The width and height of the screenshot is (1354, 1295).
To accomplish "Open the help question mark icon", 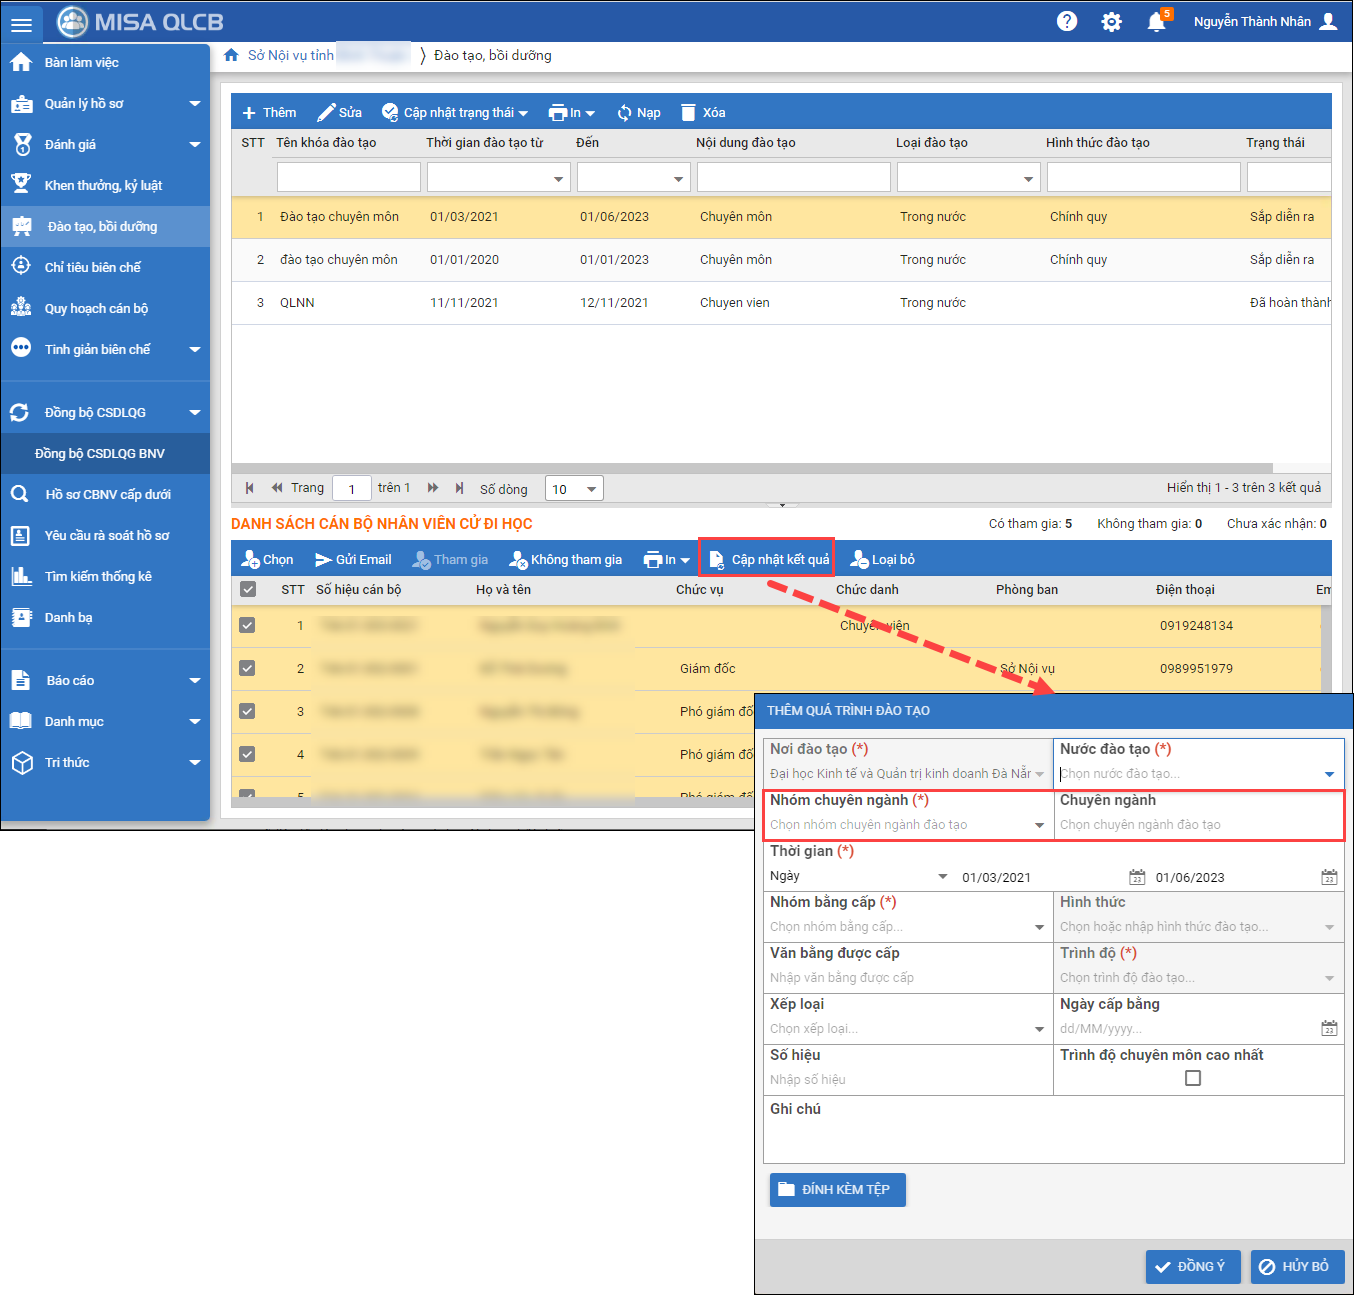I will click(x=1067, y=21).
